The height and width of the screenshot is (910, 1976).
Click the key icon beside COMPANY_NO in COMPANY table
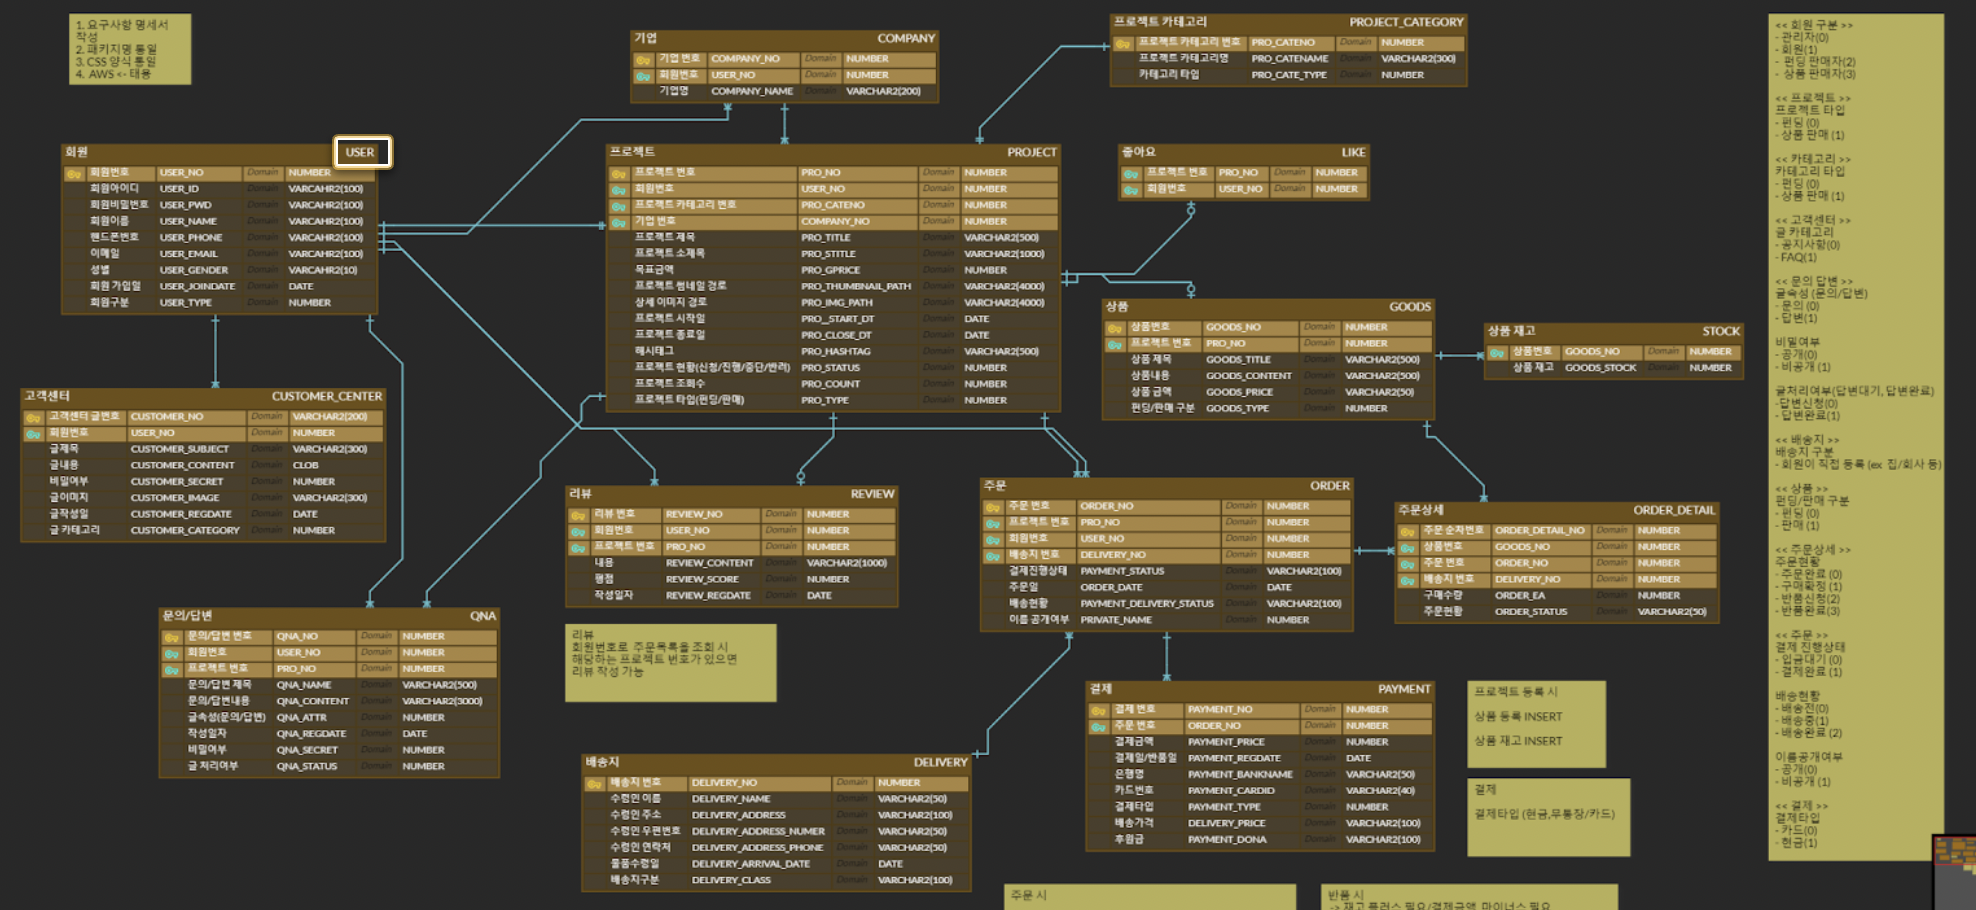[x=643, y=59]
